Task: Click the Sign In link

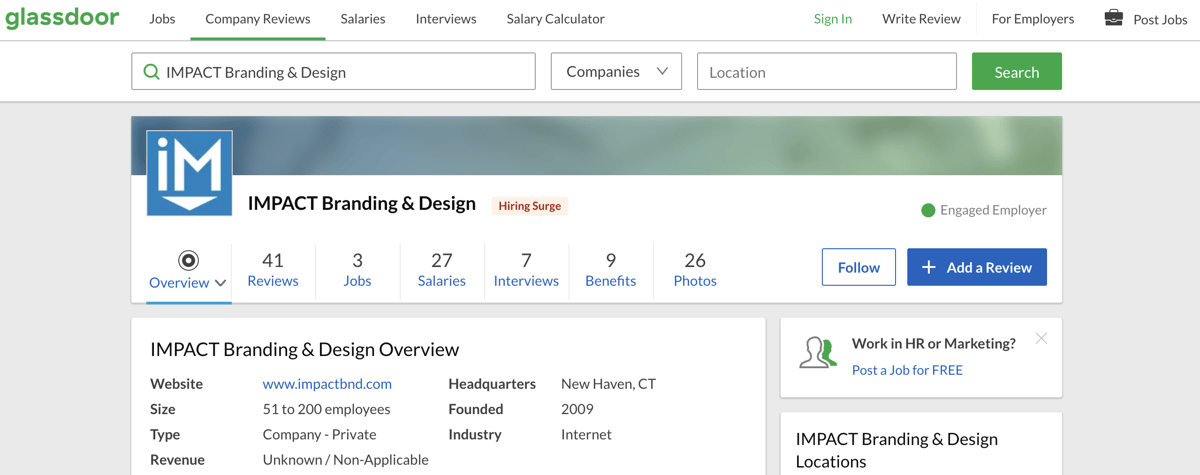Action: pos(833,19)
